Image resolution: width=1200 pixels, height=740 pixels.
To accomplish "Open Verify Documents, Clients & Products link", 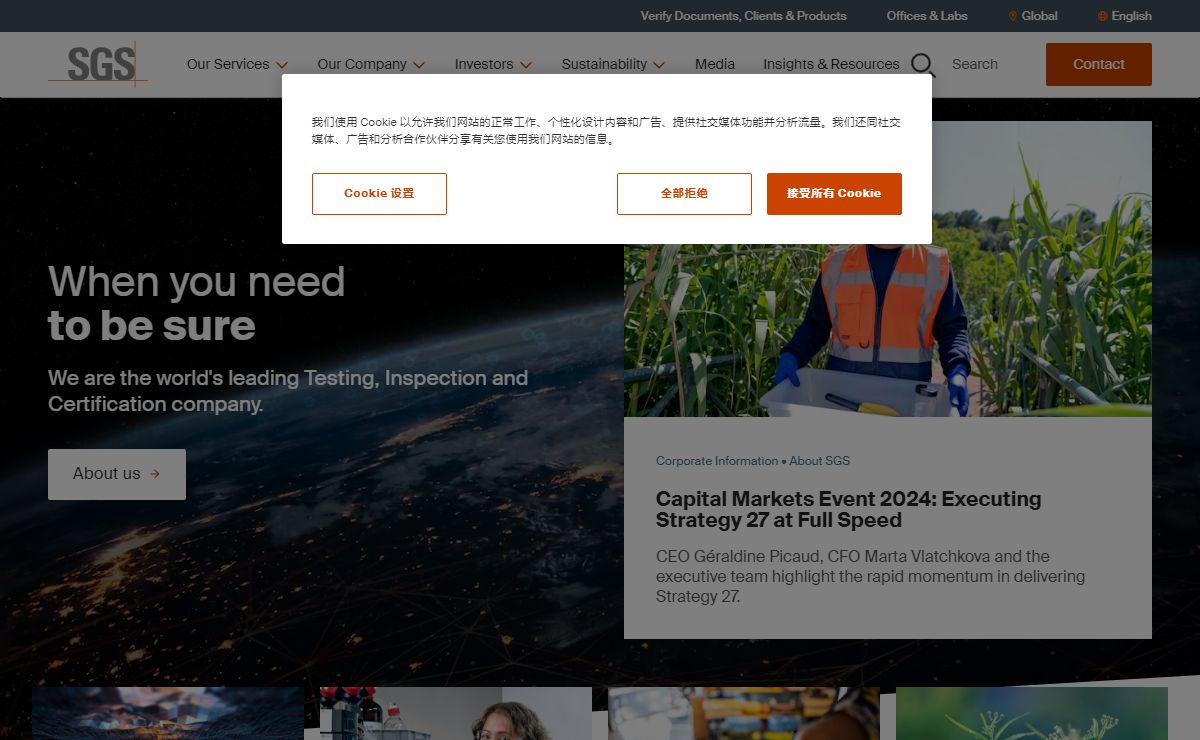I will coord(743,16).
